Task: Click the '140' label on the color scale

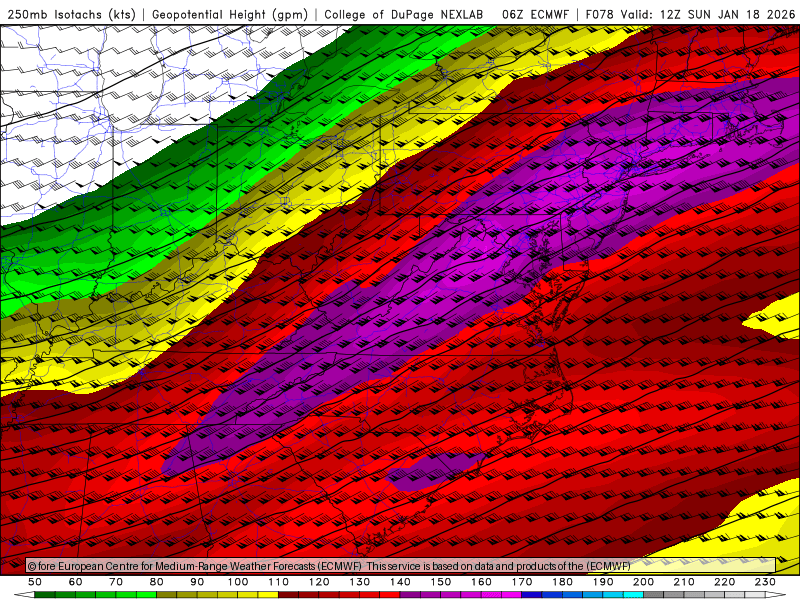Action: pos(400,582)
